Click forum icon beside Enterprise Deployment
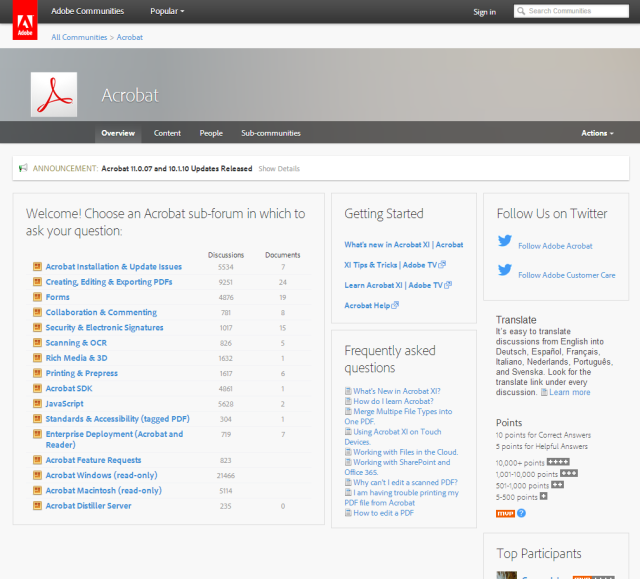Viewport: 640px width, 579px height. point(37,434)
